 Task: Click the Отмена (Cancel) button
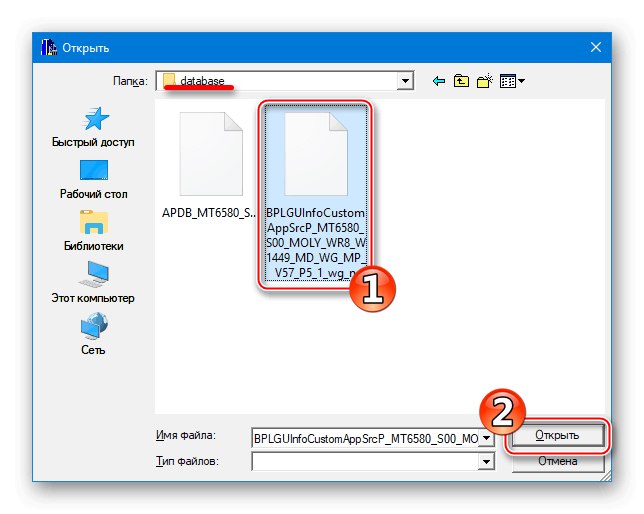[558, 461]
